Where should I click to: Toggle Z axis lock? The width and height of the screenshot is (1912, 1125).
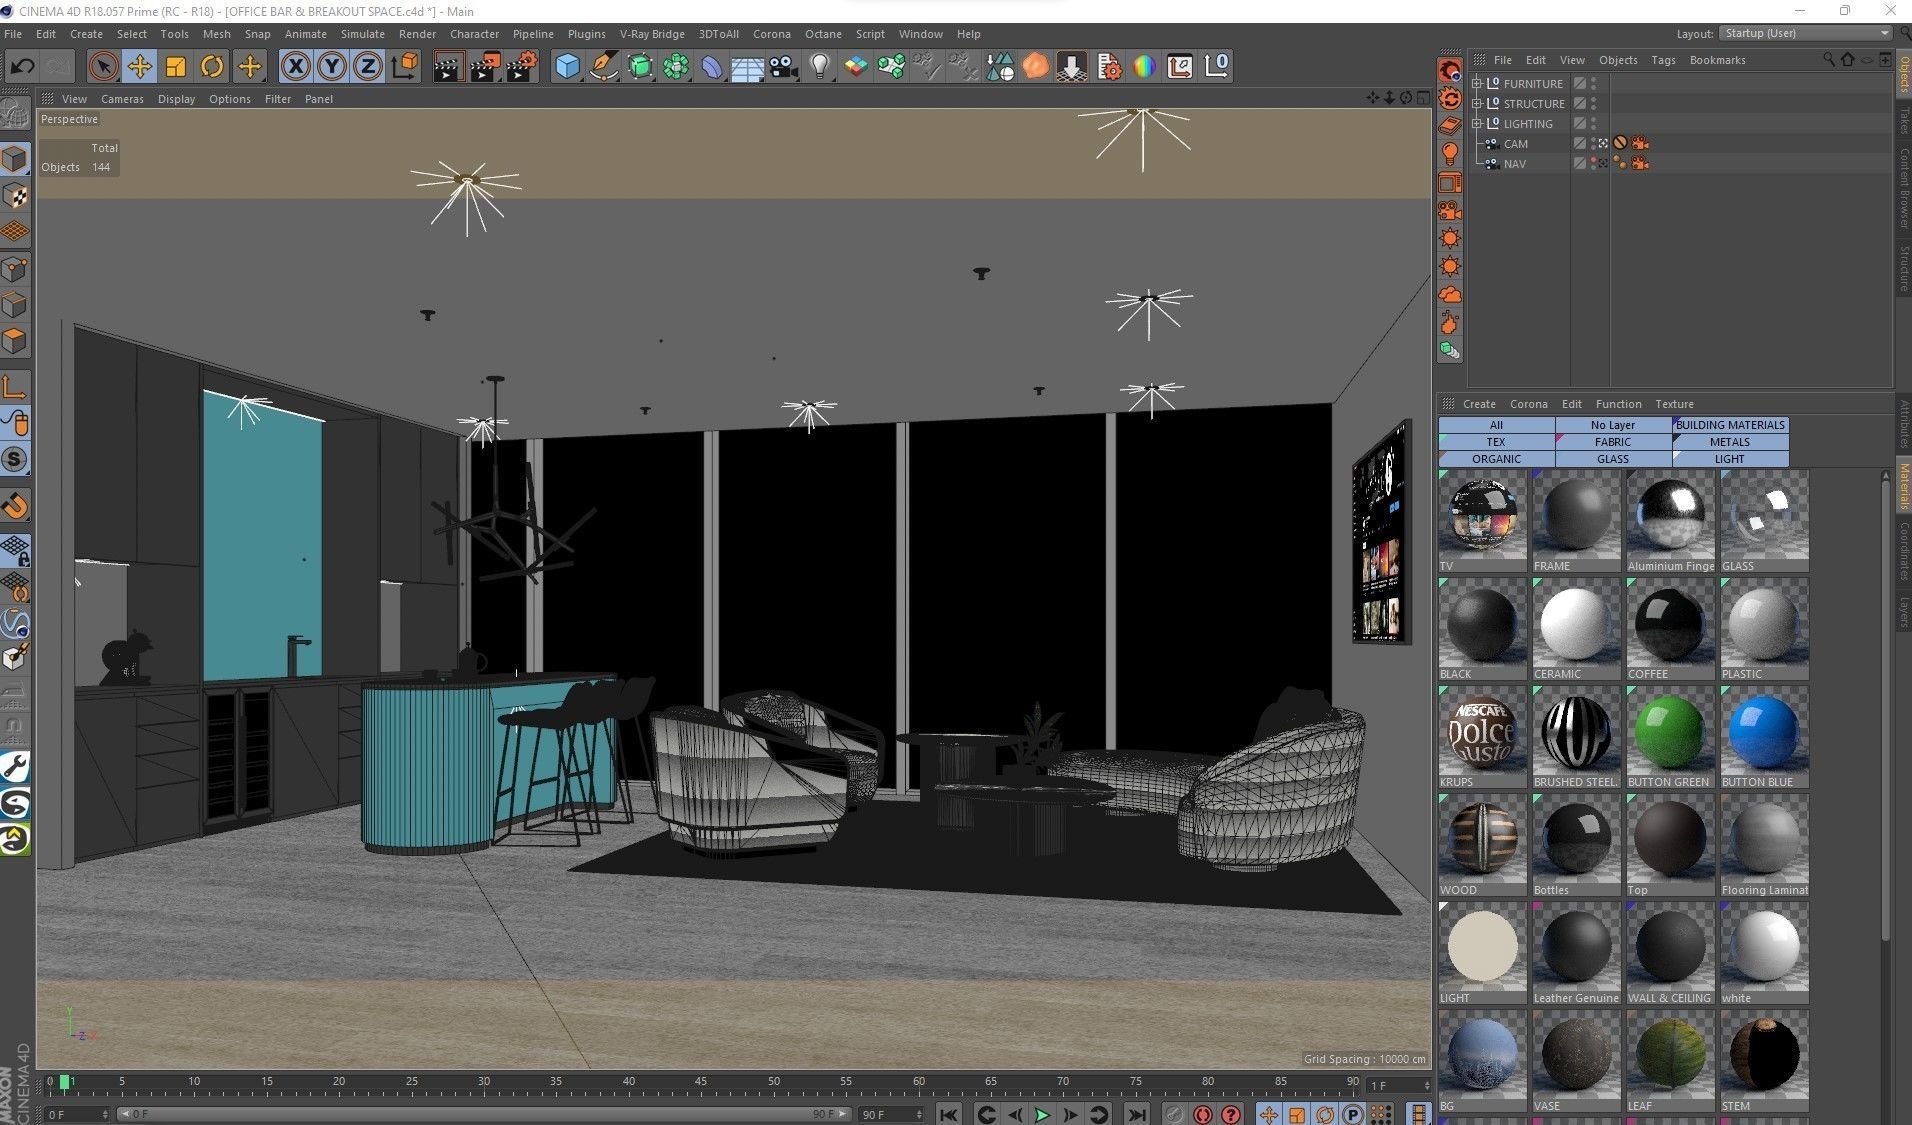point(368,67)
